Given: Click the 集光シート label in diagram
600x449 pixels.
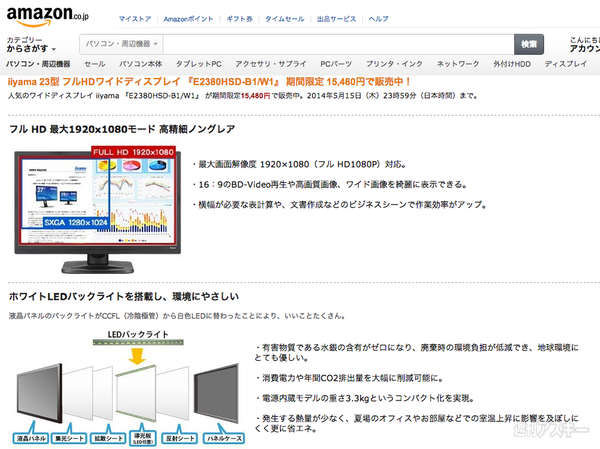Looking at the screenshot, I should (x=69, y=438).
